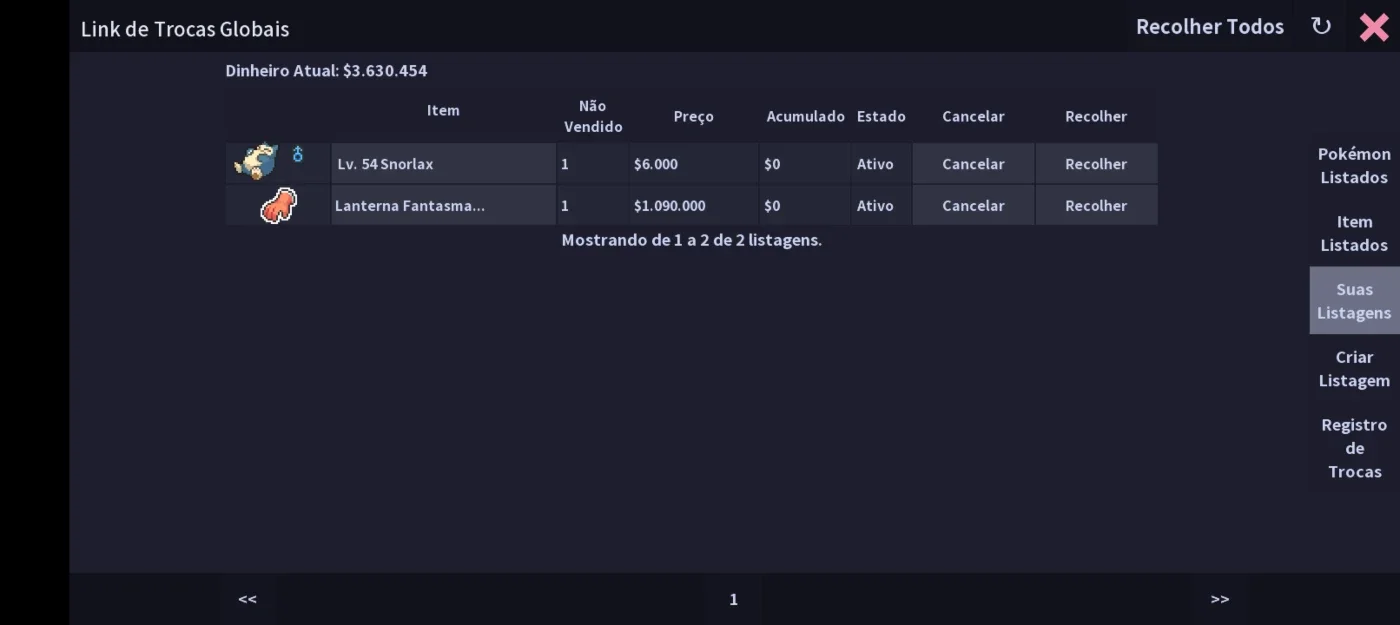Click the Snorlax sprite icon
The image size is (1400, 625).
tap(256, 162)
